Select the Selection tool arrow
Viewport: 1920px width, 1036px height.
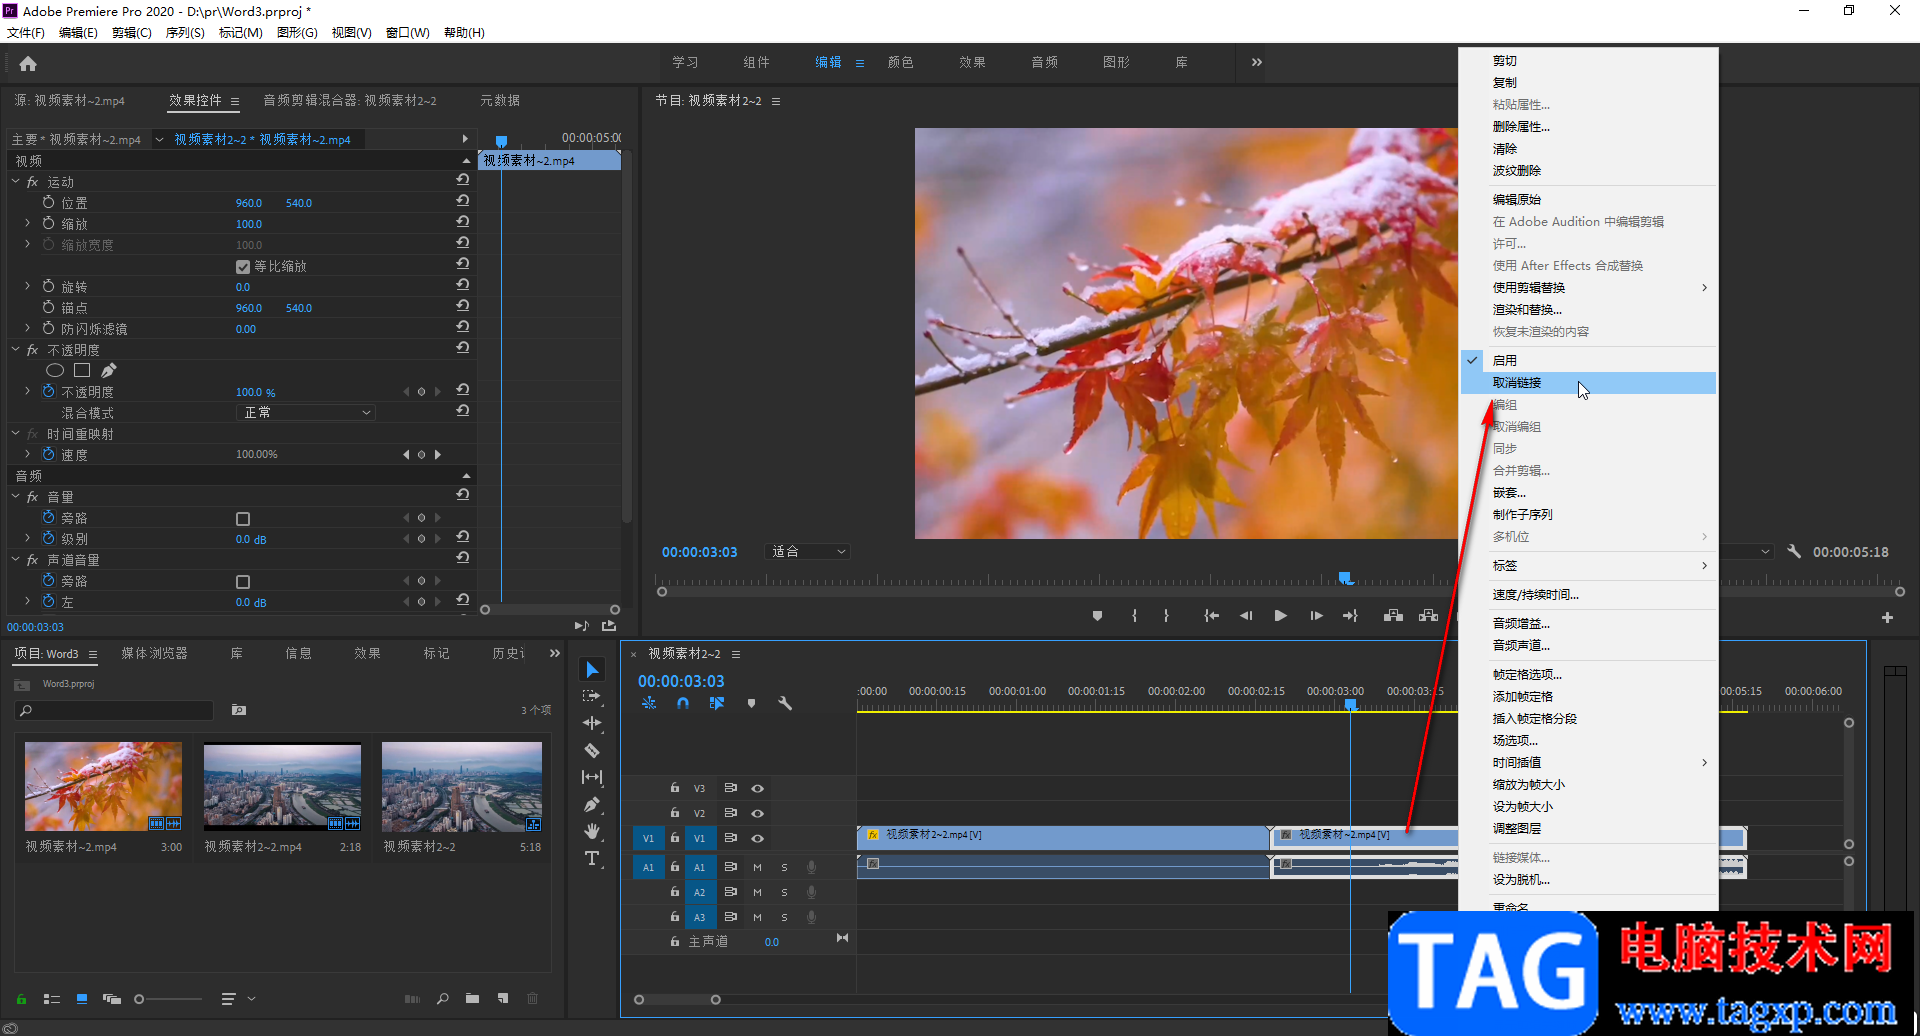coord(592,669)
